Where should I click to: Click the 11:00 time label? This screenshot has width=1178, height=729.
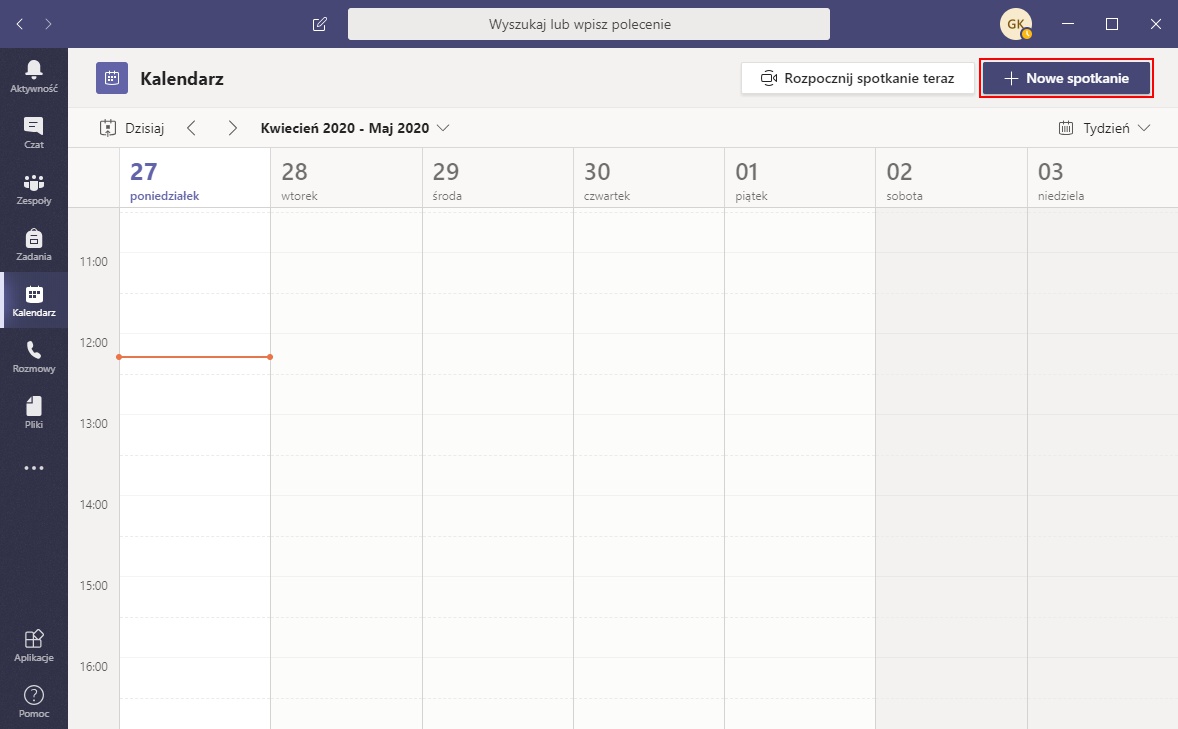point(94,262)
